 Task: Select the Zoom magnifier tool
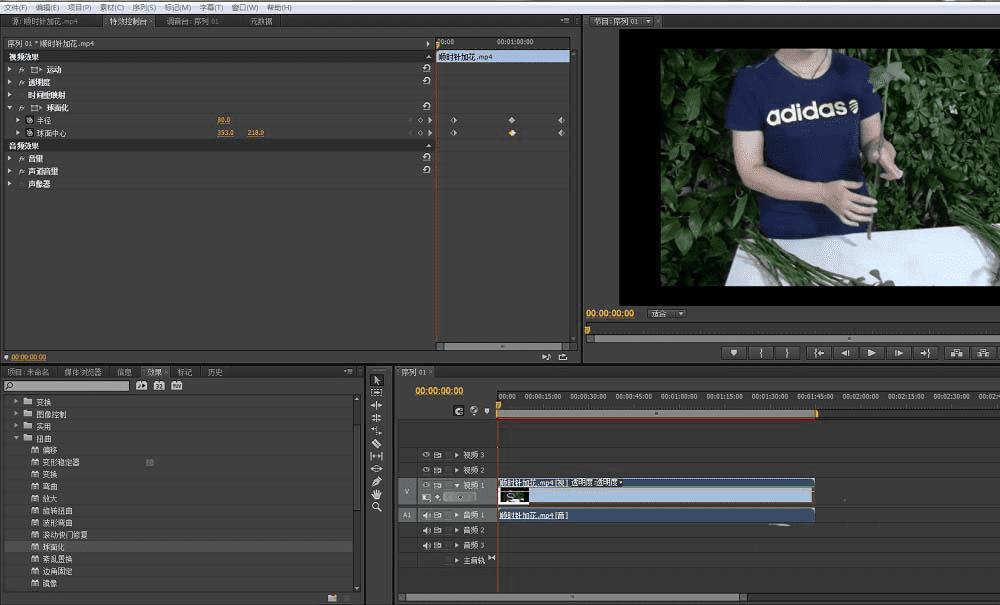pyautogui.click(x=376, y=507)
